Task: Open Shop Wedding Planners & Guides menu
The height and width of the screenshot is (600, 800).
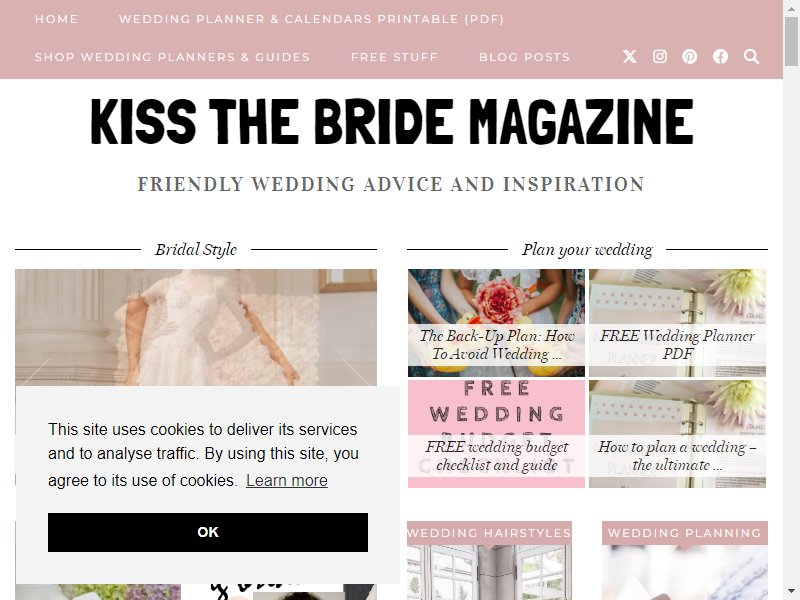Action: click(172, 57)
